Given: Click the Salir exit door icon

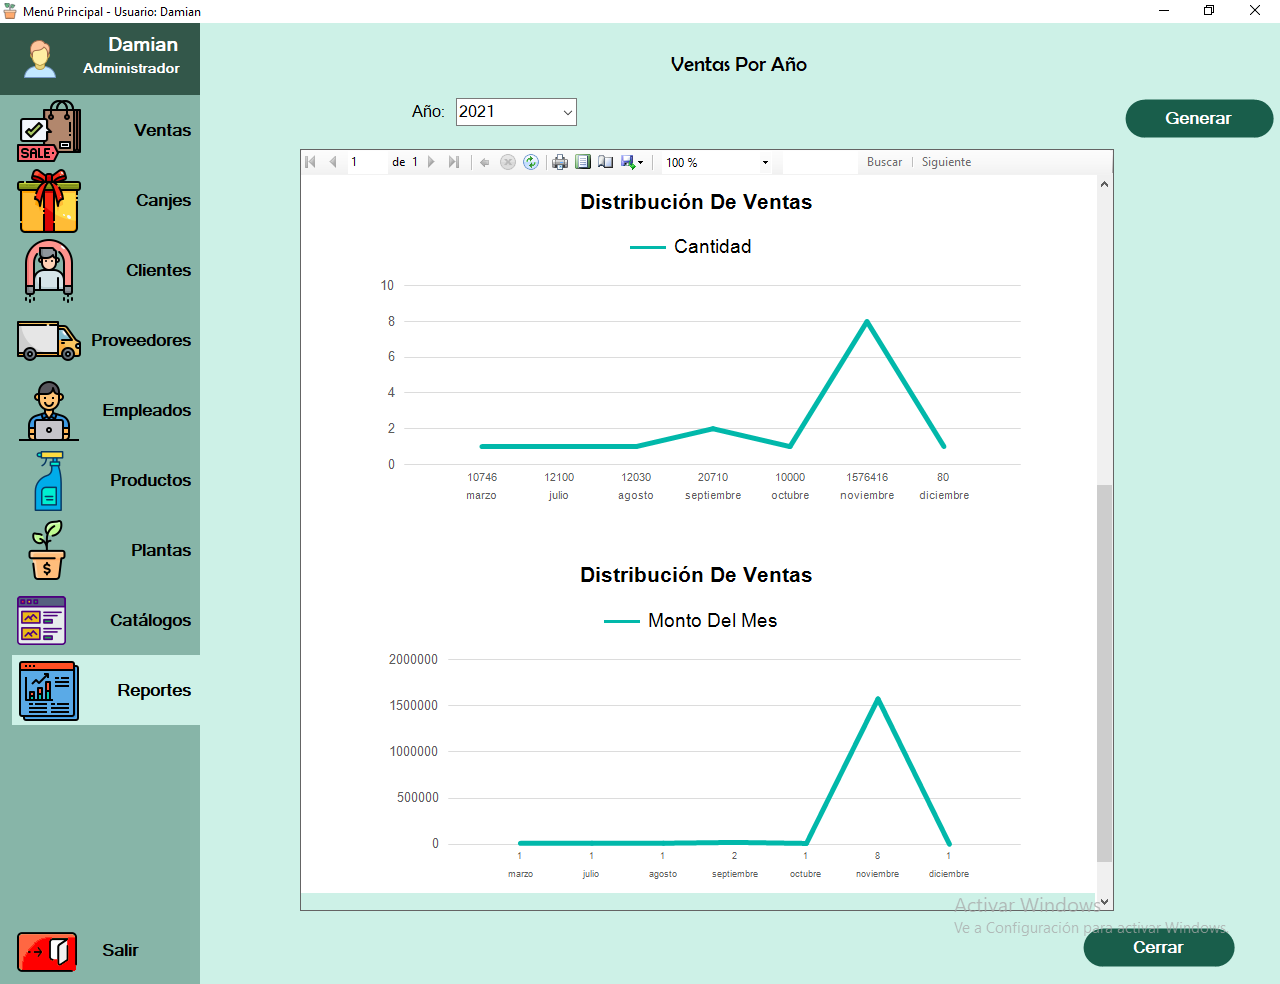Looking at the screenshot, I should click(x=47, y=951).
